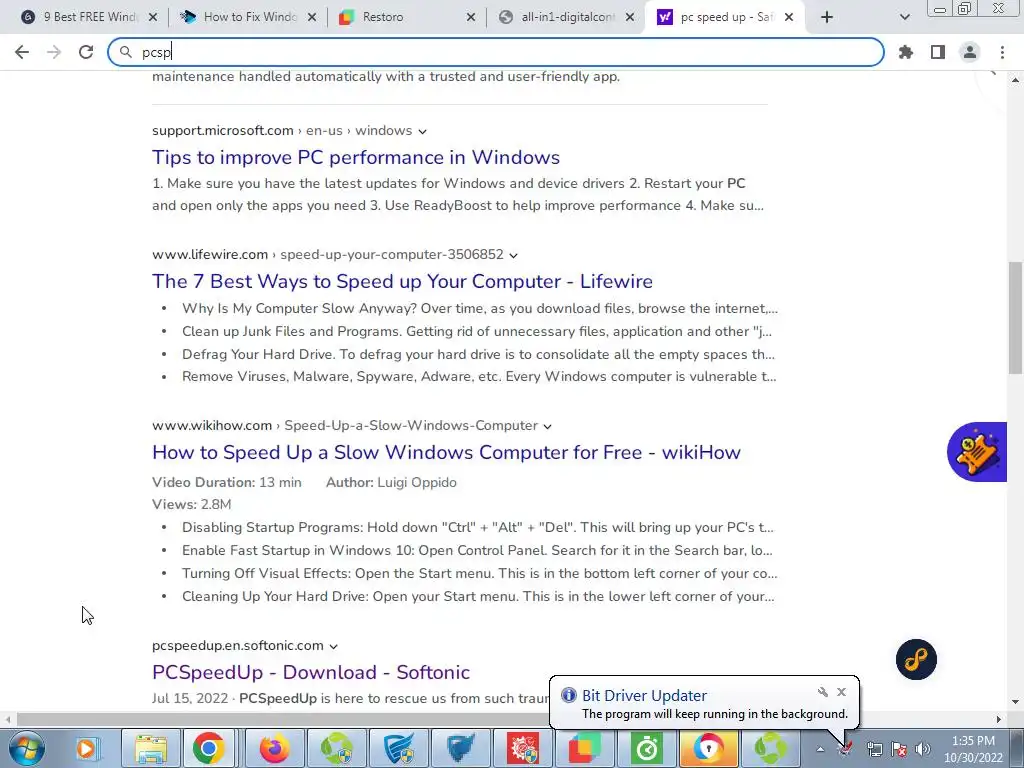The width and height of the screenshot is (1024, 768).
Task: Click the support.microsoft.com URL text
Action: tap(223, 131)
